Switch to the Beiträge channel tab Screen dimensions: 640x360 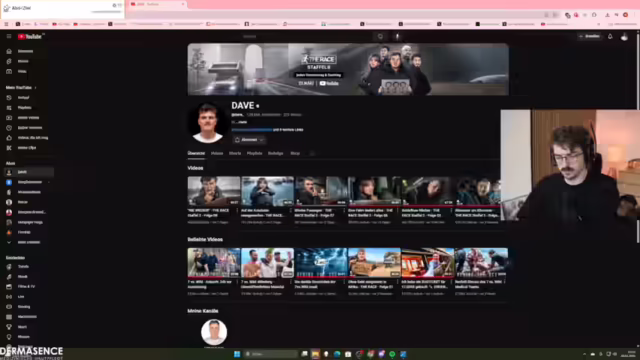pos(276,153)
